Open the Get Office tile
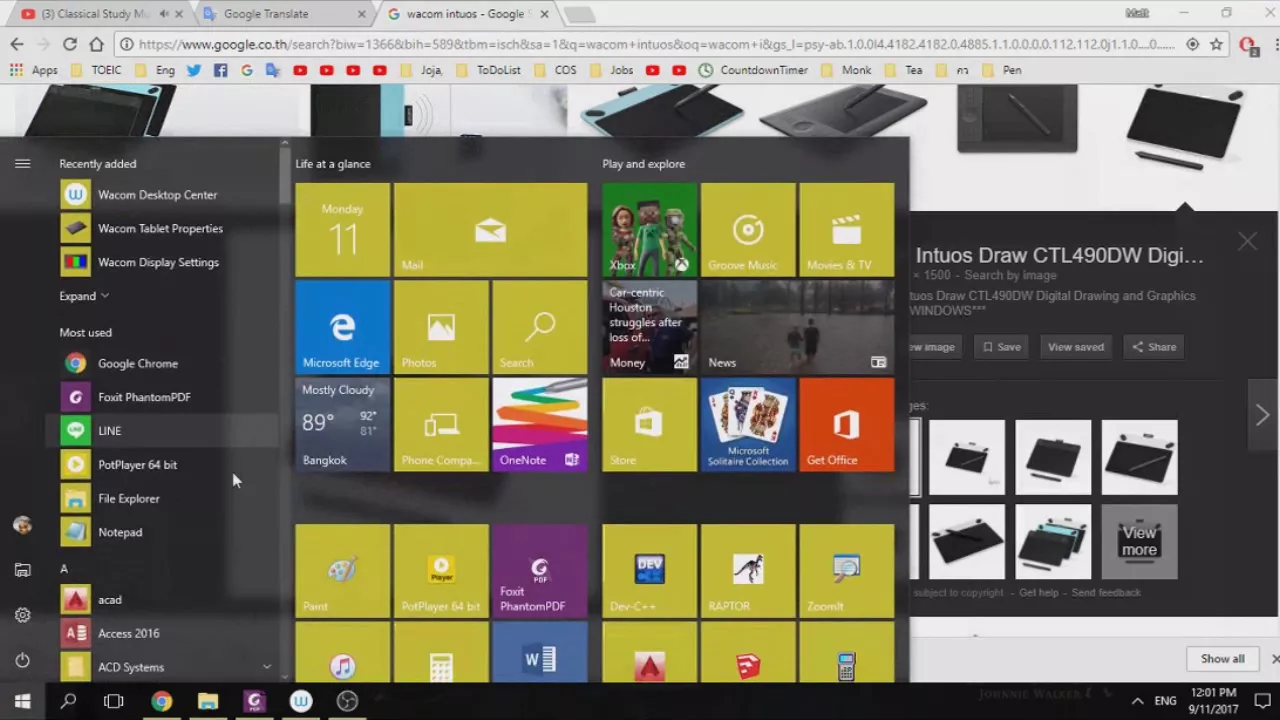The image size is (1280, 720). (847, 424)
